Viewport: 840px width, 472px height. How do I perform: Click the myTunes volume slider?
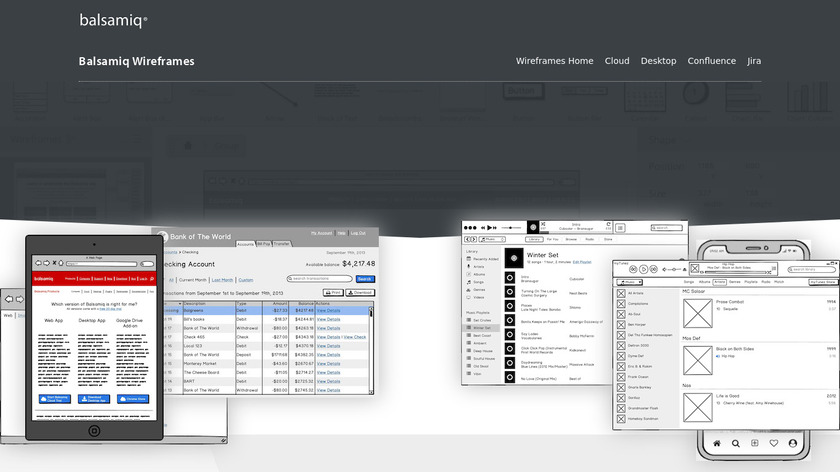[x=674, y=269]
